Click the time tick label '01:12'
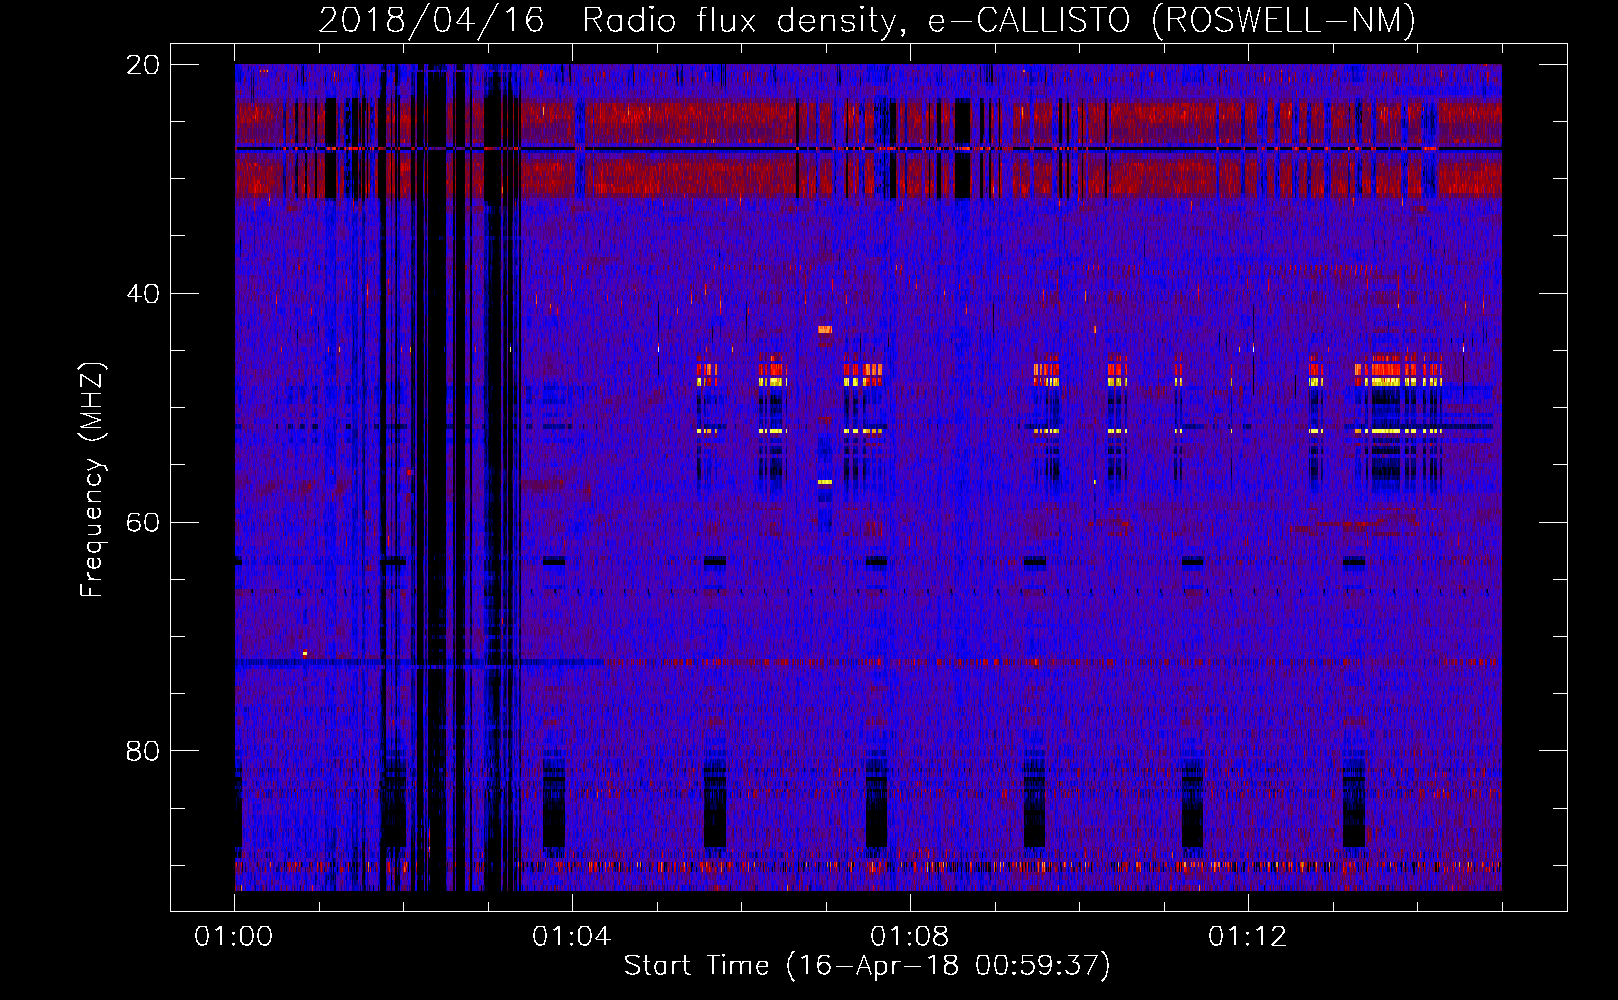The image size is (1618, 1000). [1248, 937]
